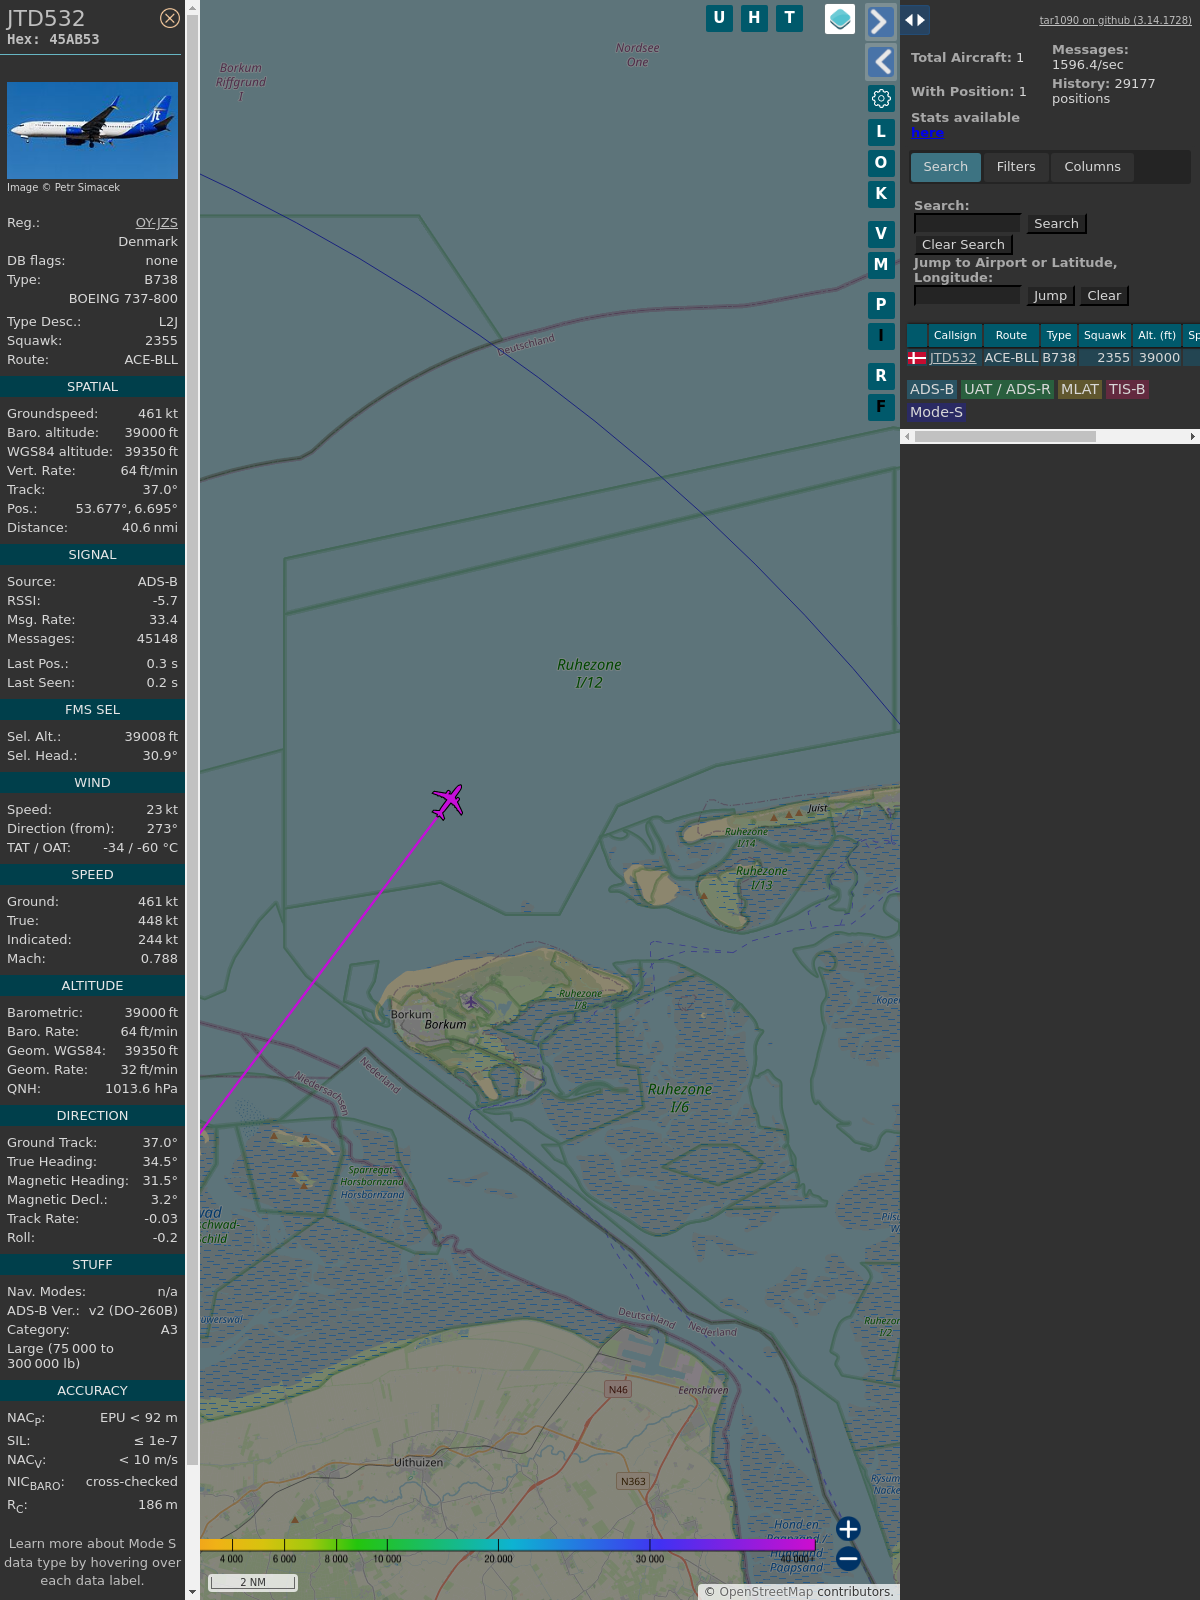Select the purple aircraft icon on map
Viewport: 1200px width, 1600px height.
tap(448, 801)
